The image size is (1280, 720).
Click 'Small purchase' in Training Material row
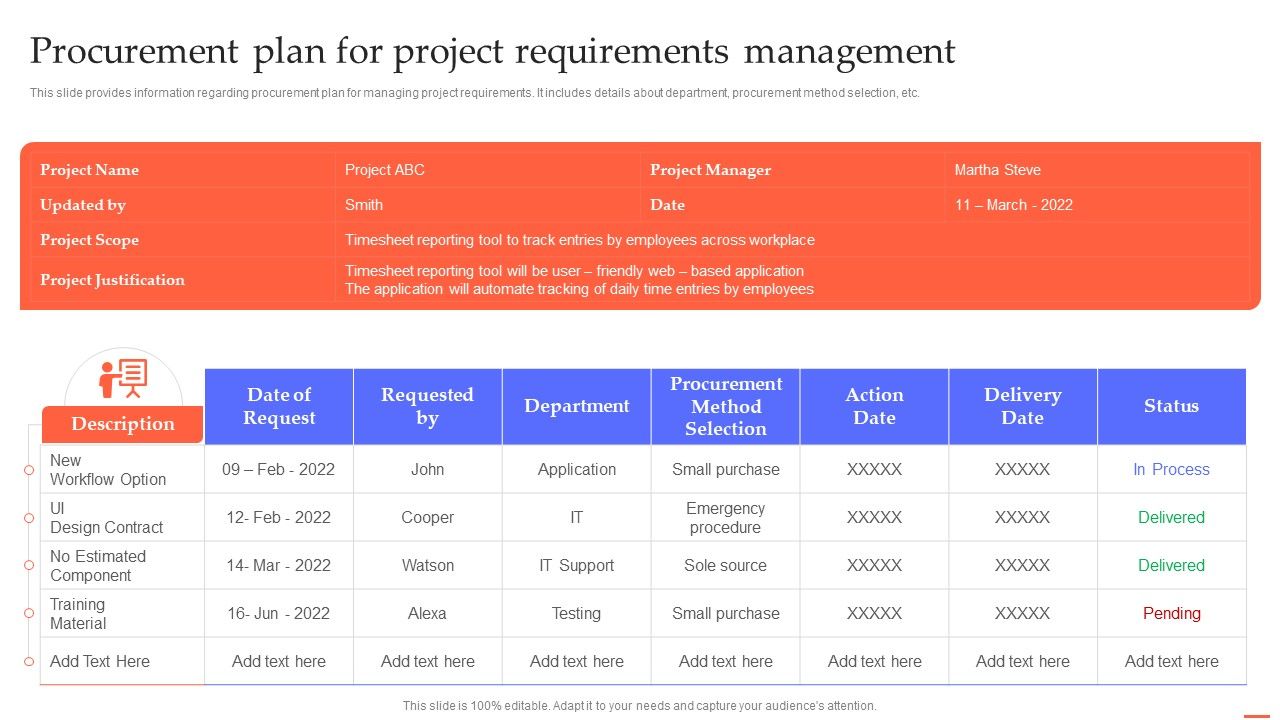[x=726, y=613]
